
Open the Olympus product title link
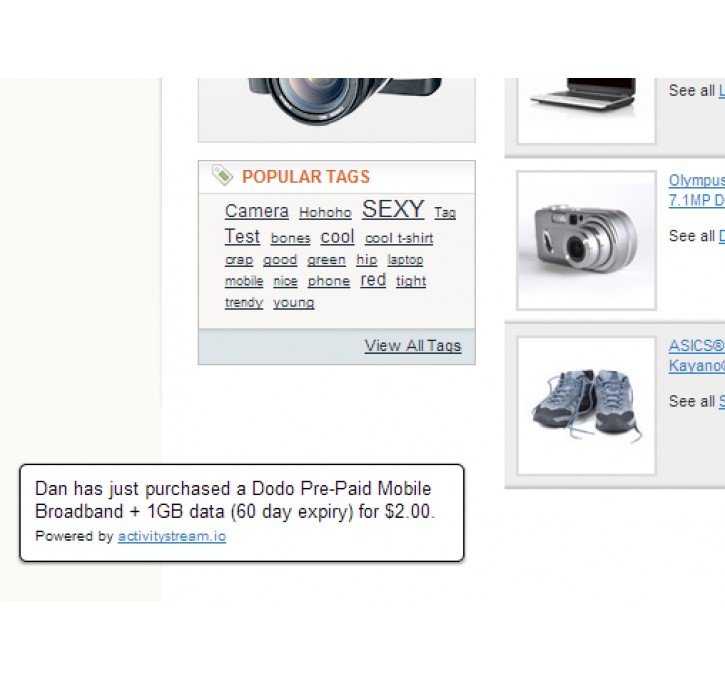[x=696, y=181]
